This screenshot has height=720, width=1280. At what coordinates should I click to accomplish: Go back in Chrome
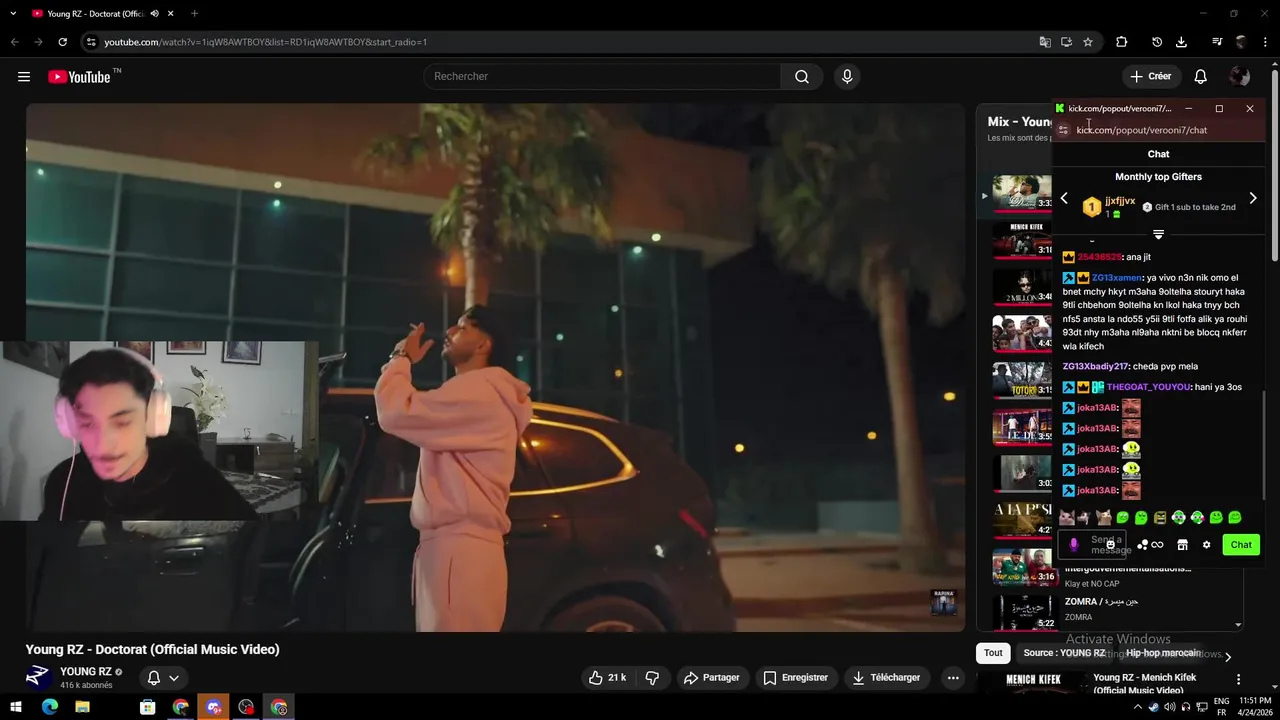14,42
